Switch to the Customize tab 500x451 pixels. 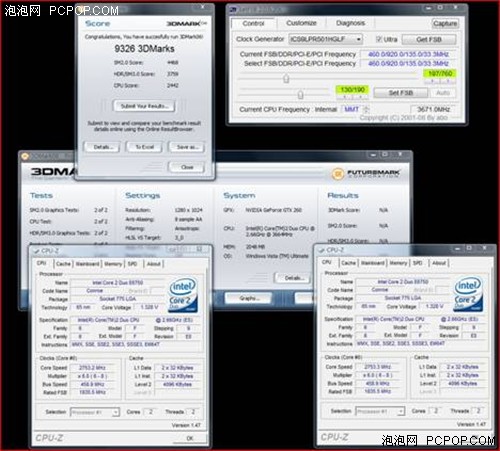click(301, 23)
